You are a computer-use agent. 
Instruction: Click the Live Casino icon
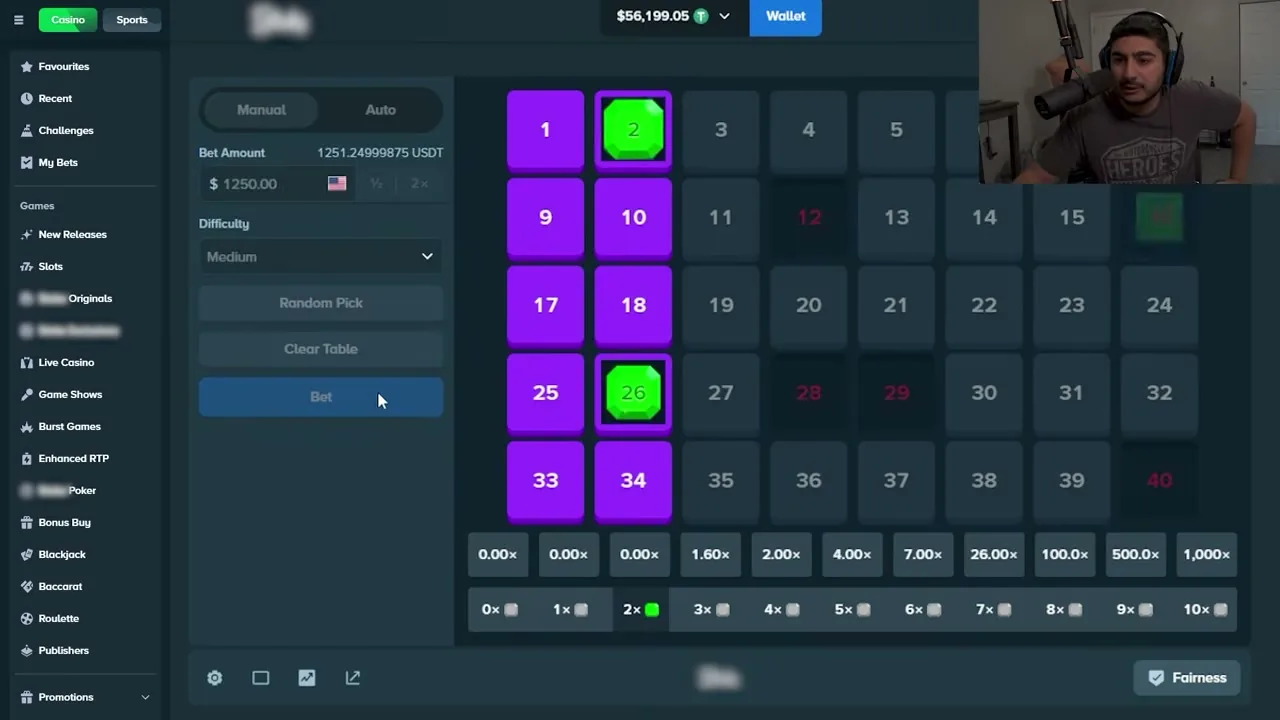pos(27,363)
